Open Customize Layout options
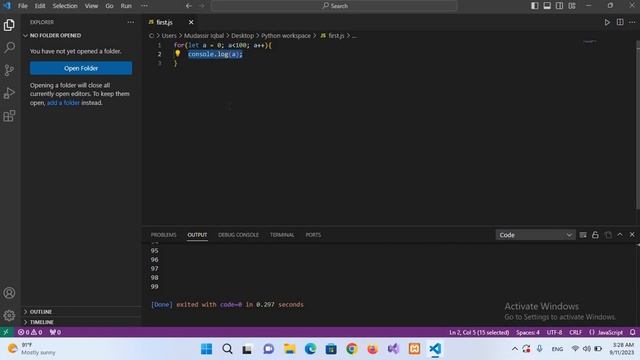640x360 pixels. (572, 6)
